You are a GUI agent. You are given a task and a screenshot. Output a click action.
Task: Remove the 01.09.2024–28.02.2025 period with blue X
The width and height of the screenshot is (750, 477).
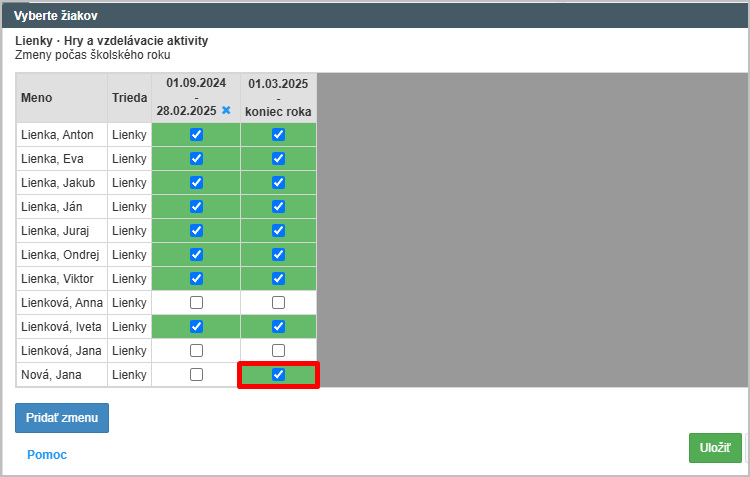[226, 111]
